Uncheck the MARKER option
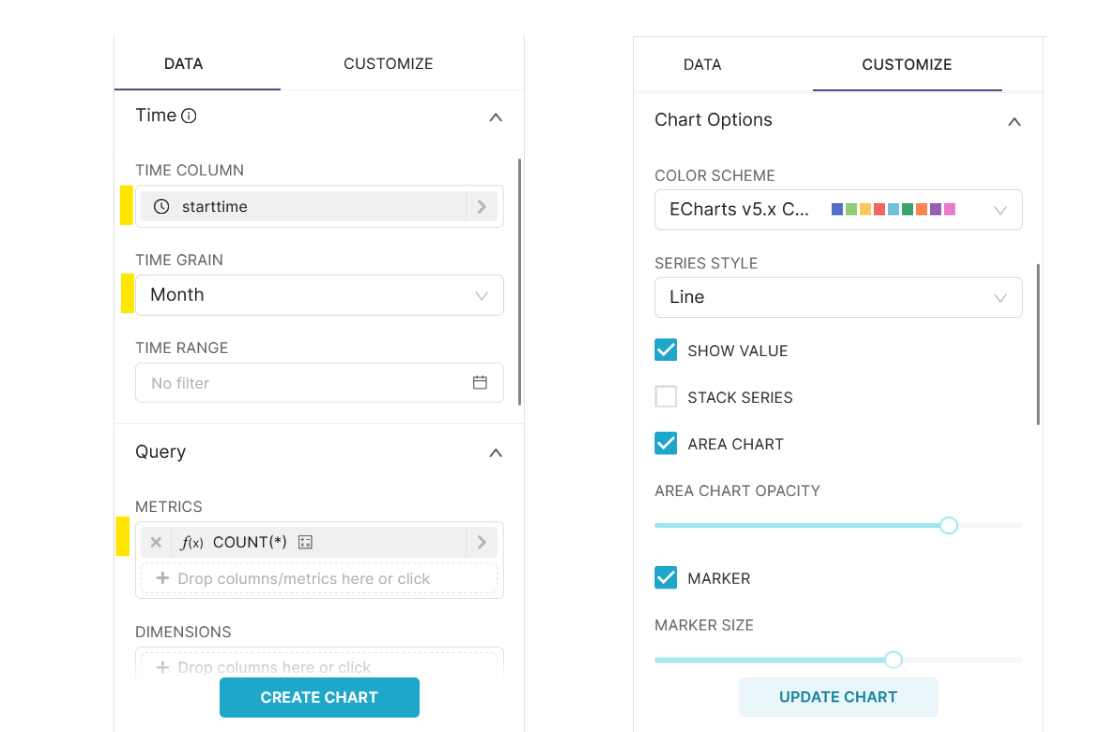The image size is (1116, 732). coord(666,577)
